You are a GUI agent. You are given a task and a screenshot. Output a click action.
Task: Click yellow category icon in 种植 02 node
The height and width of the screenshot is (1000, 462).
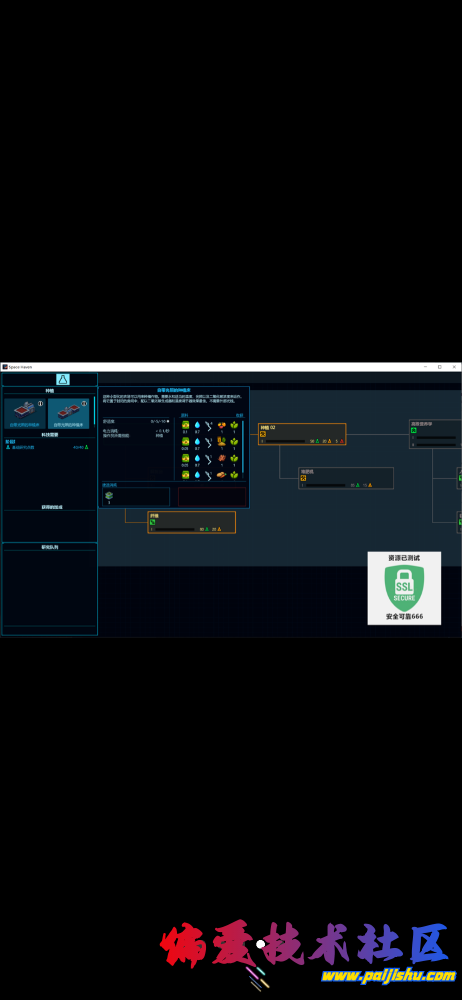click(262, 434)
